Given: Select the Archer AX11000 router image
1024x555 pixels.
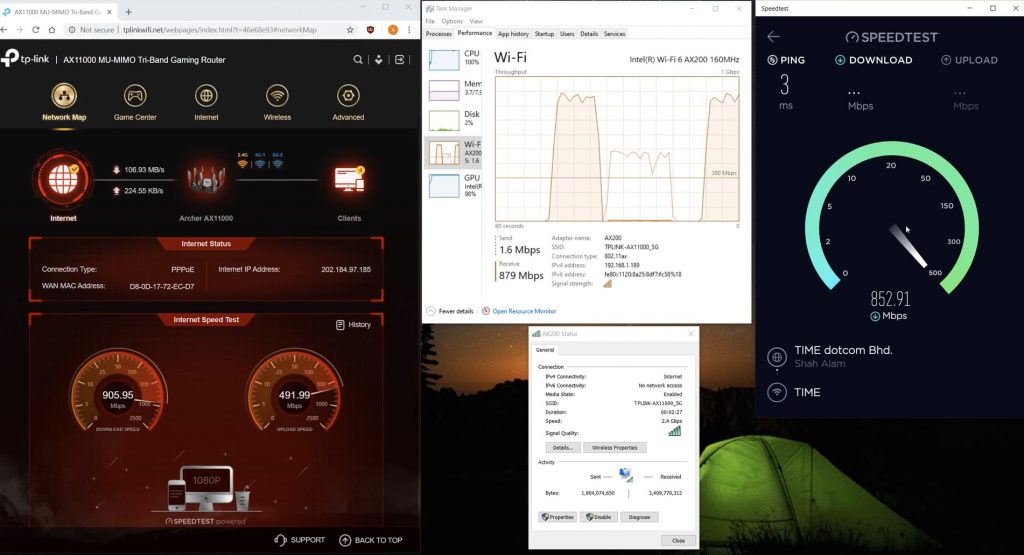Looking at the screenshot, I should [x=206, y=180].
